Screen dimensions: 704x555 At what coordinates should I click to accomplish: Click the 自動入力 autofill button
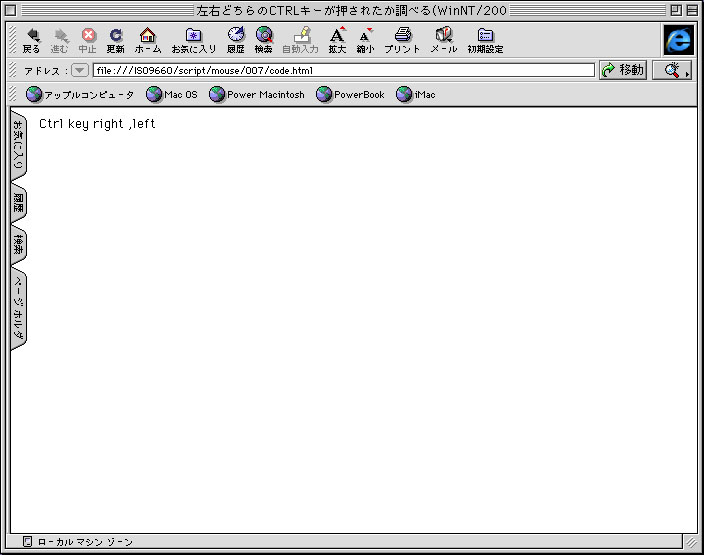300,40
